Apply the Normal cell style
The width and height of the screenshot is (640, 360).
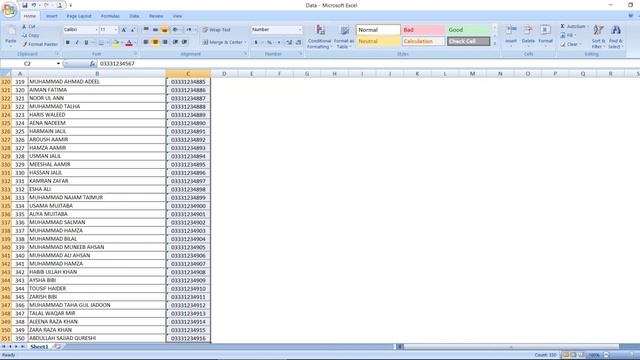point(378,30)
